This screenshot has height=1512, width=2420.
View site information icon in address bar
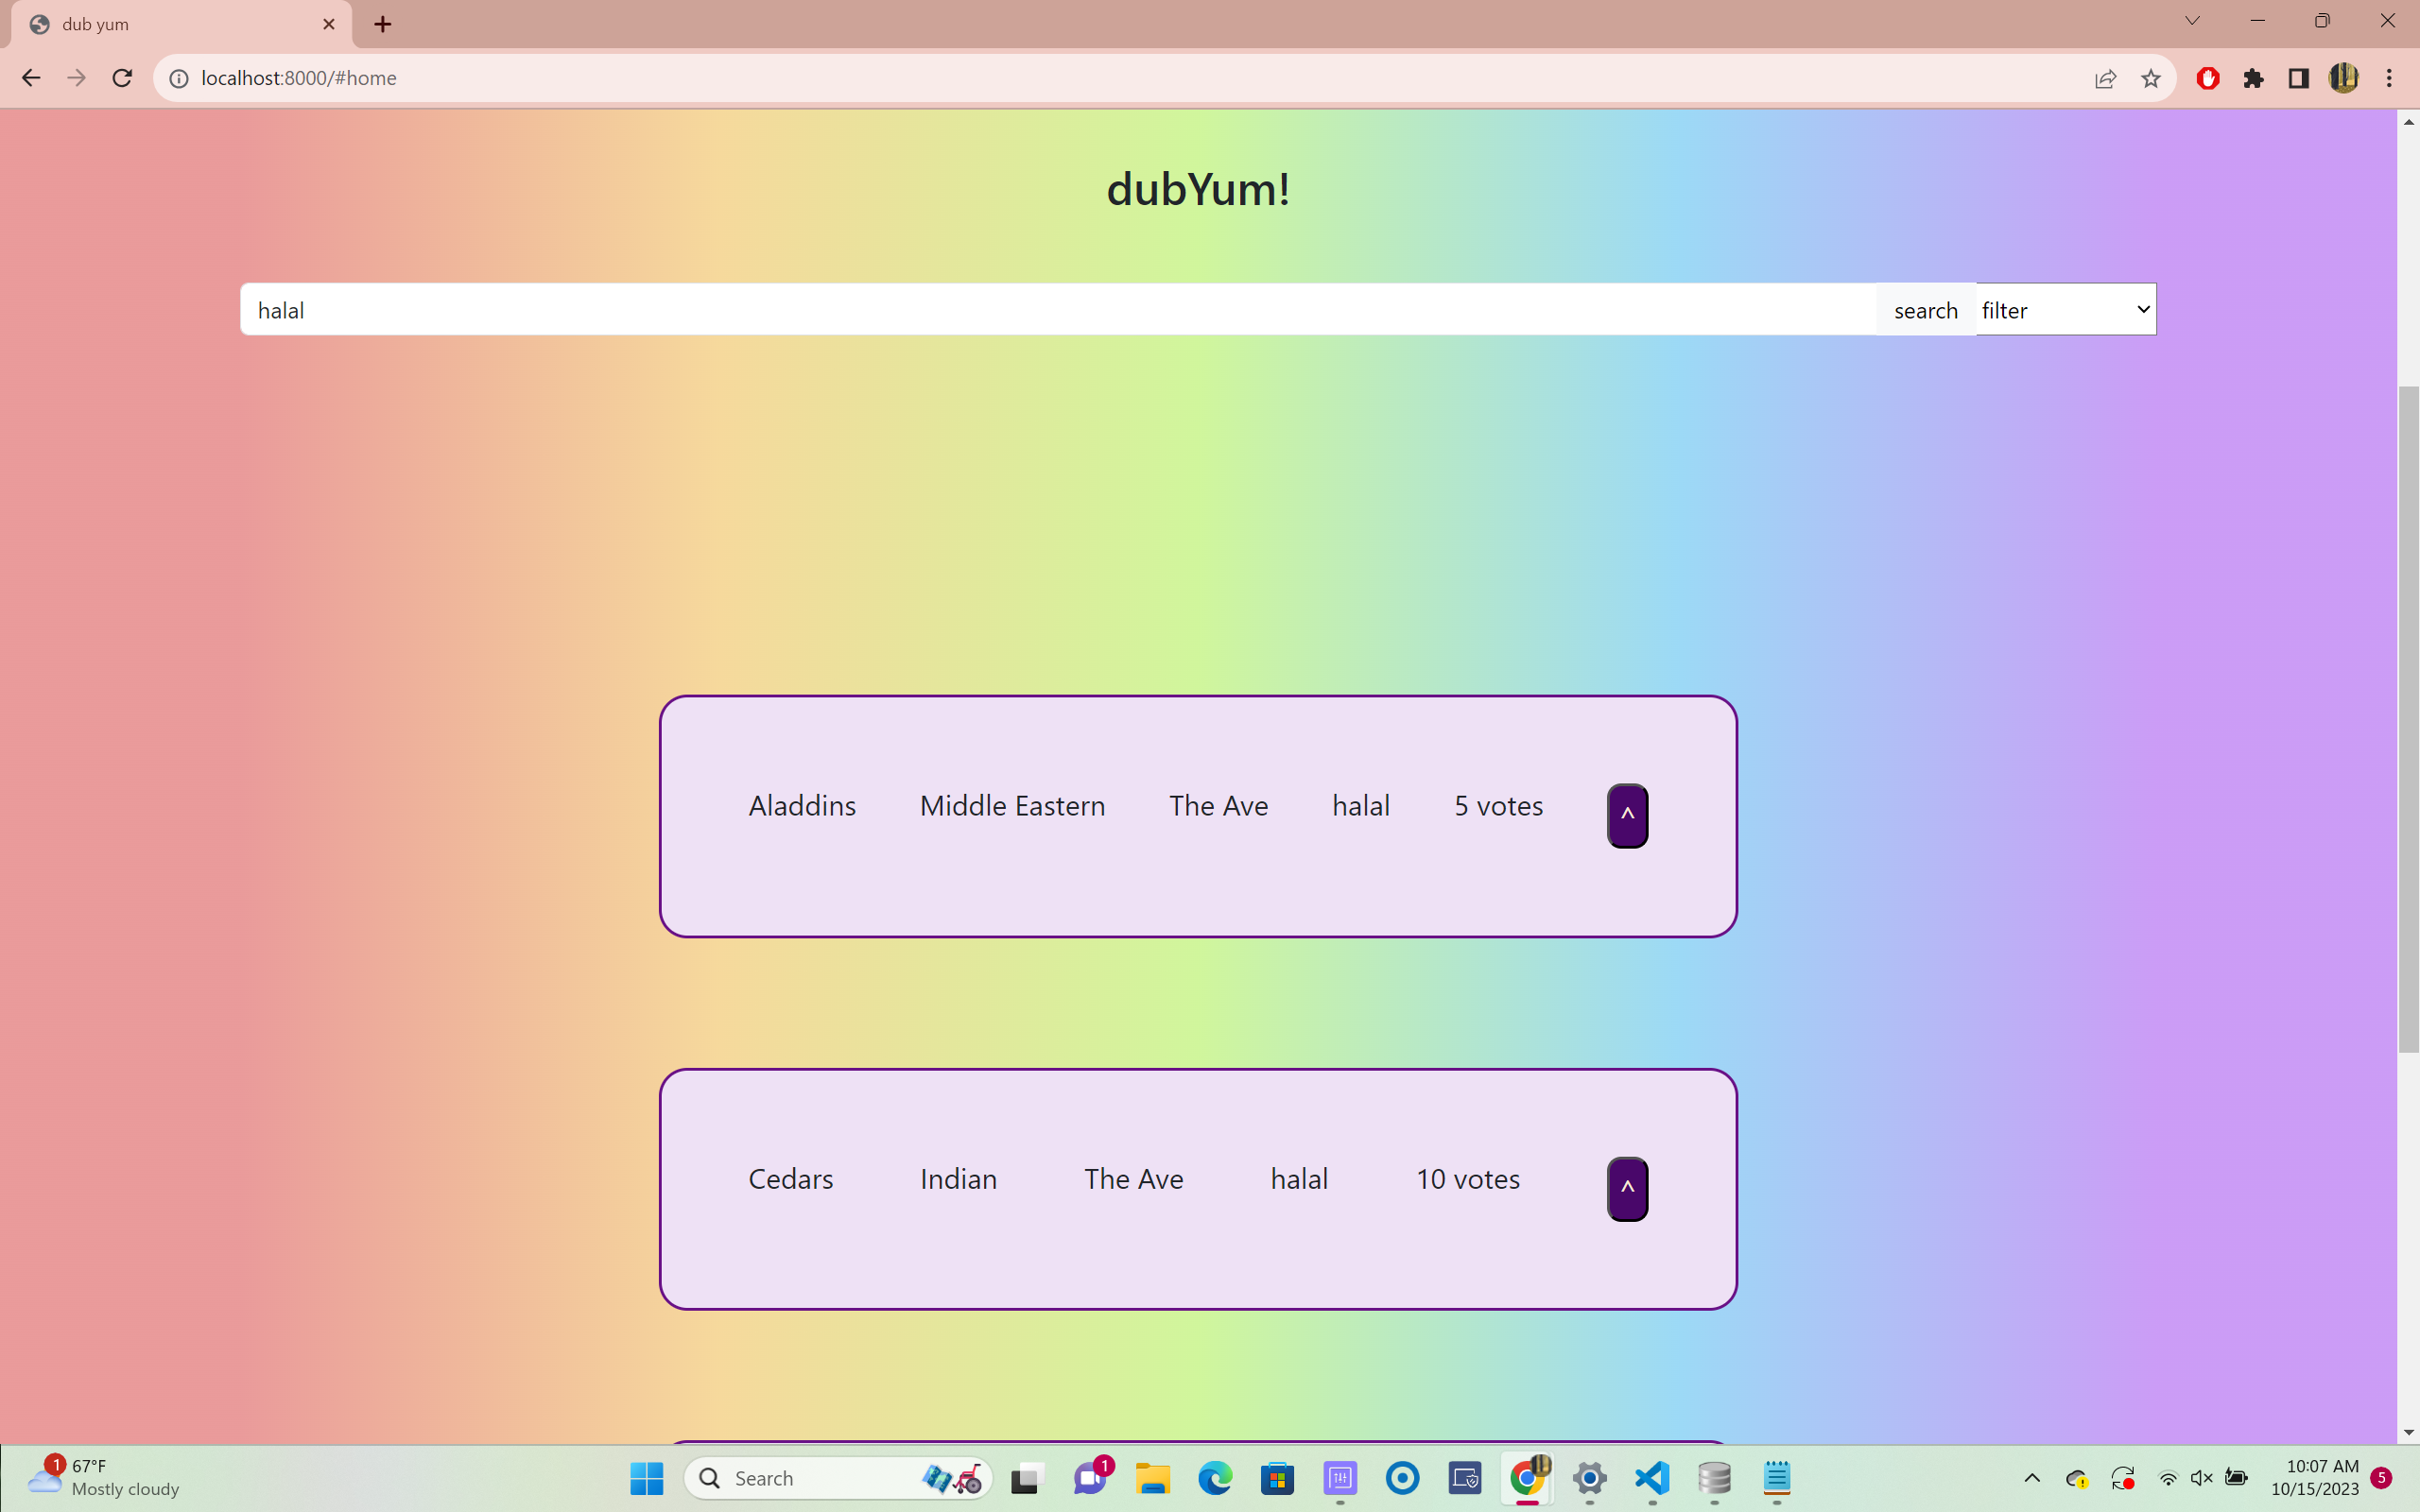tap(179, 78)
